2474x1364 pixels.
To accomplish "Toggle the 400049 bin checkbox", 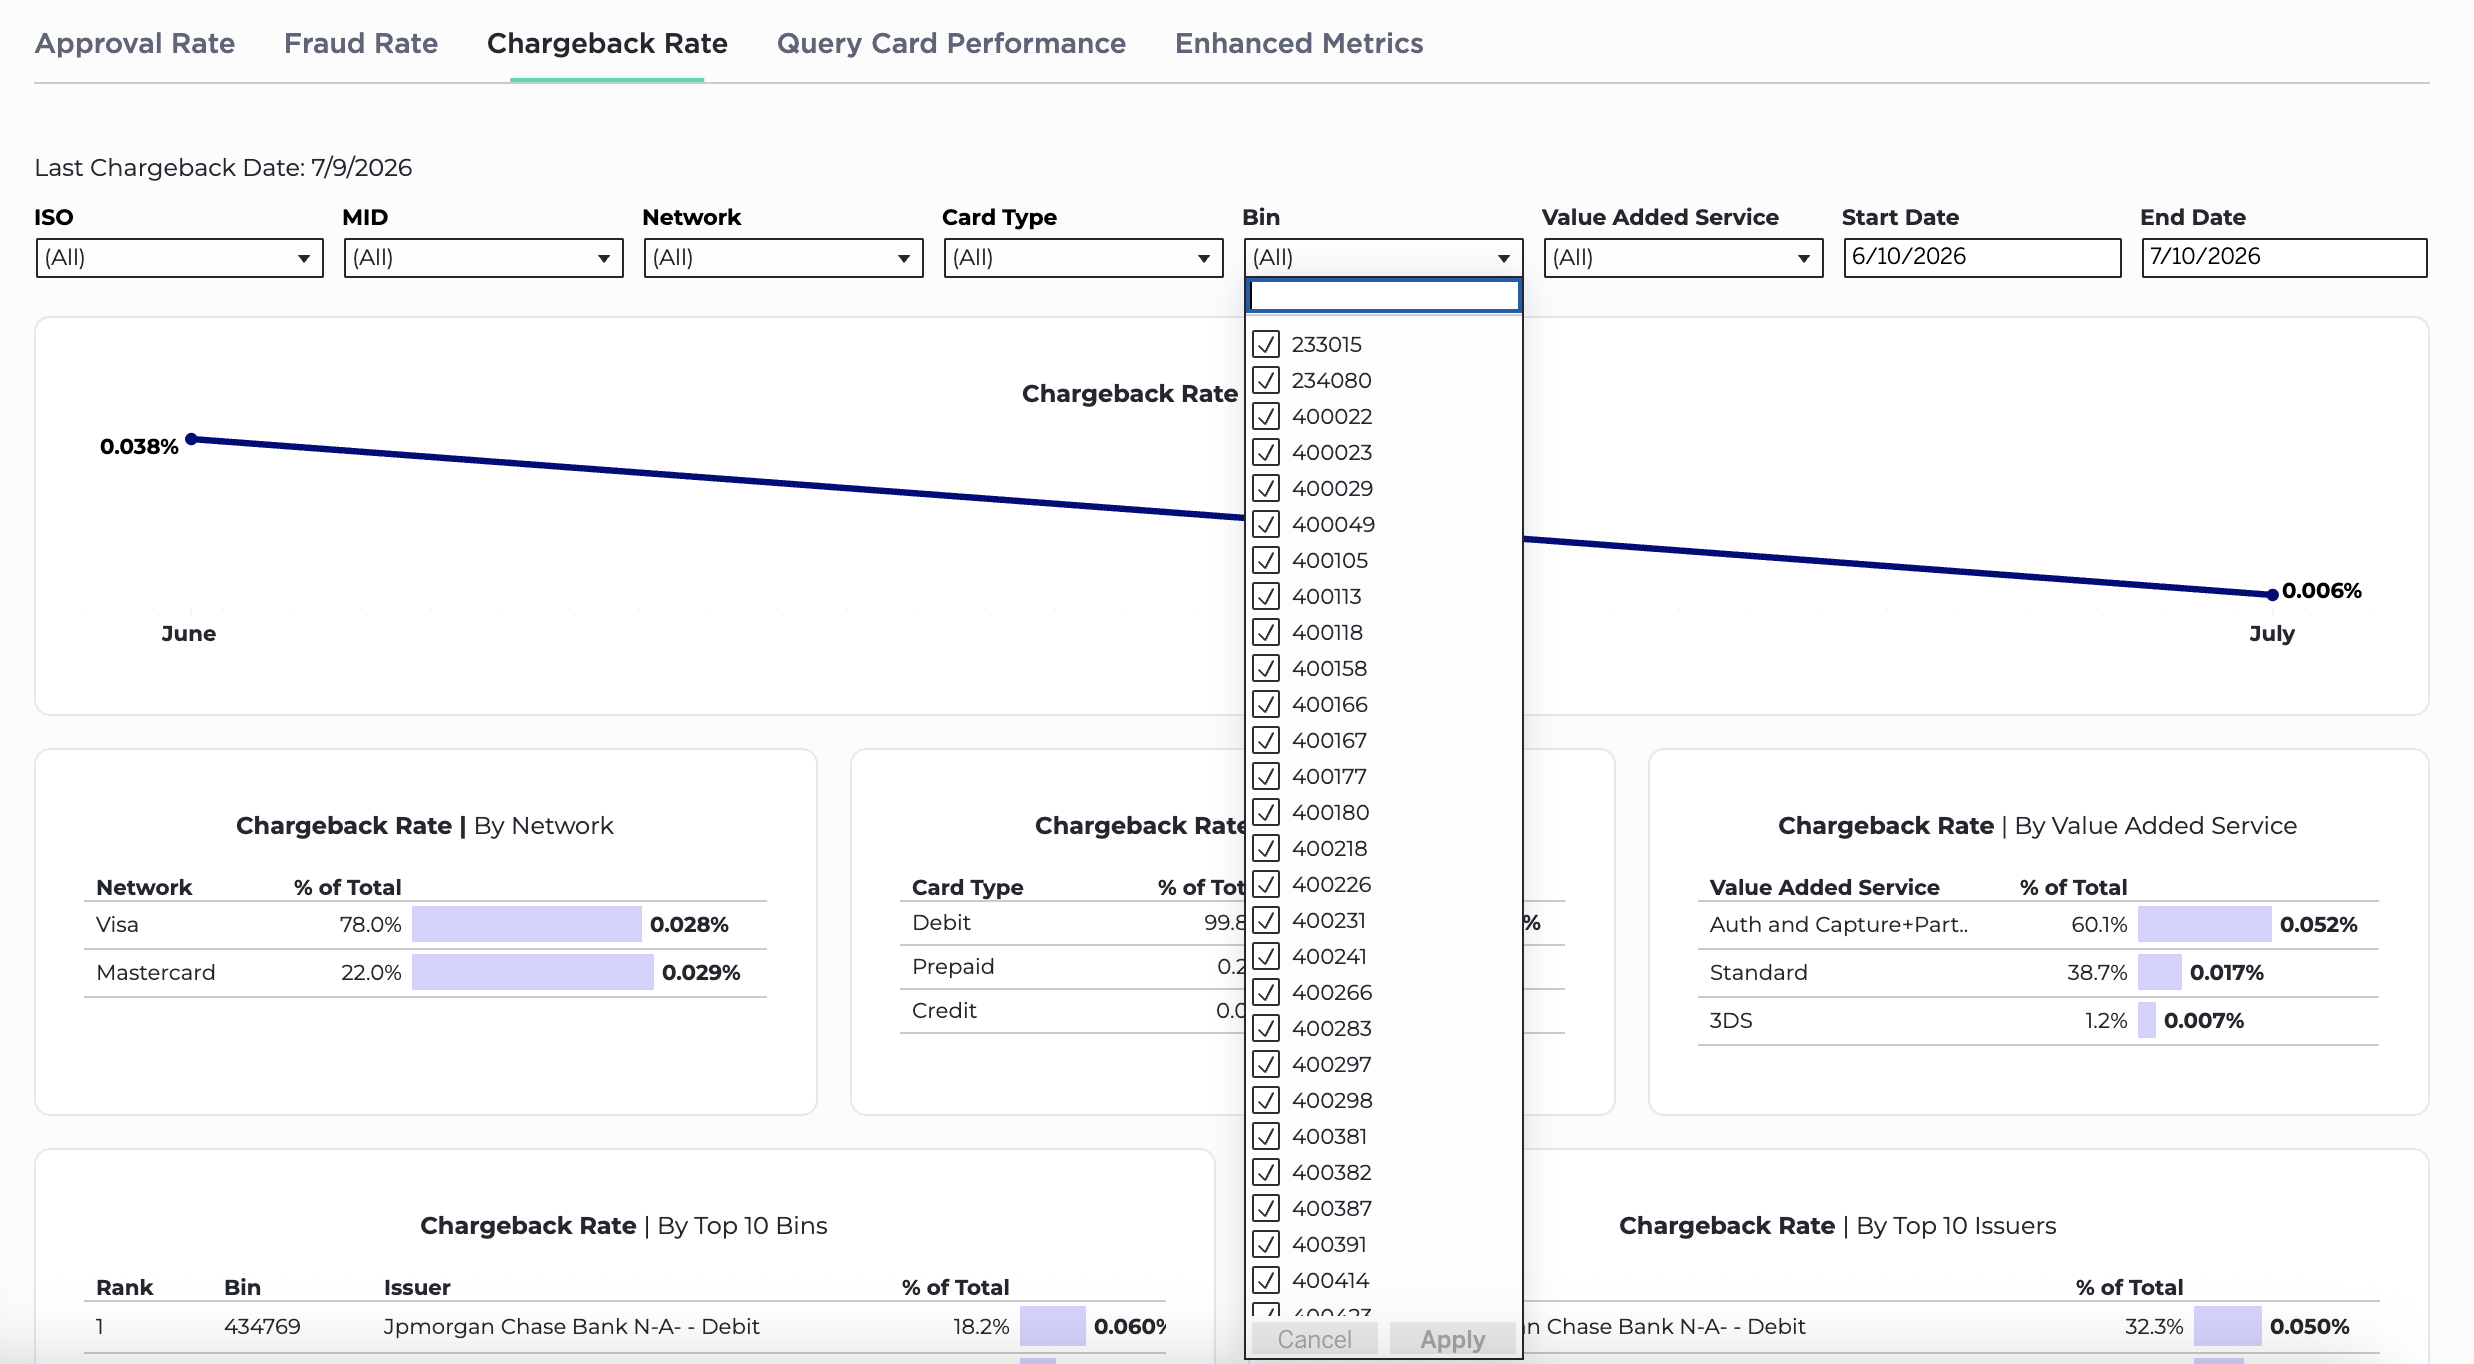I will 1266,524.
